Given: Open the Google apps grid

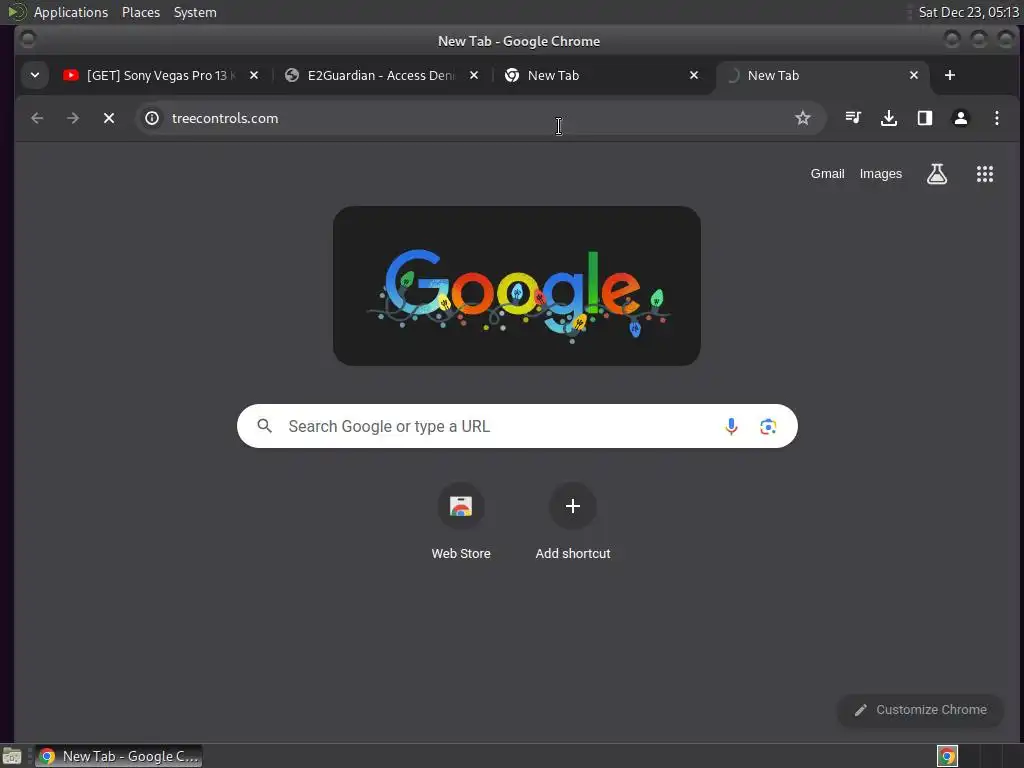Looking at the screenshot, I should coord(985,174).
